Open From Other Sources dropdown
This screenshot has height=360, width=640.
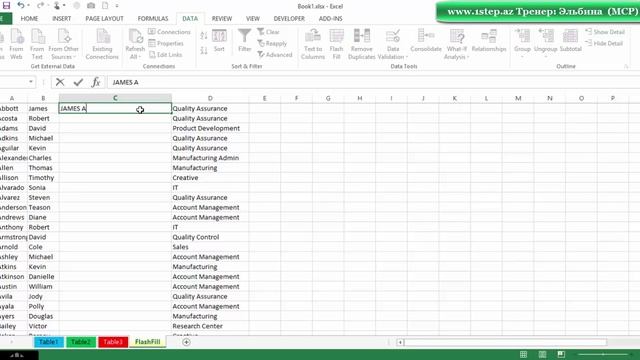pyautogui.click(x=63, y=44)
